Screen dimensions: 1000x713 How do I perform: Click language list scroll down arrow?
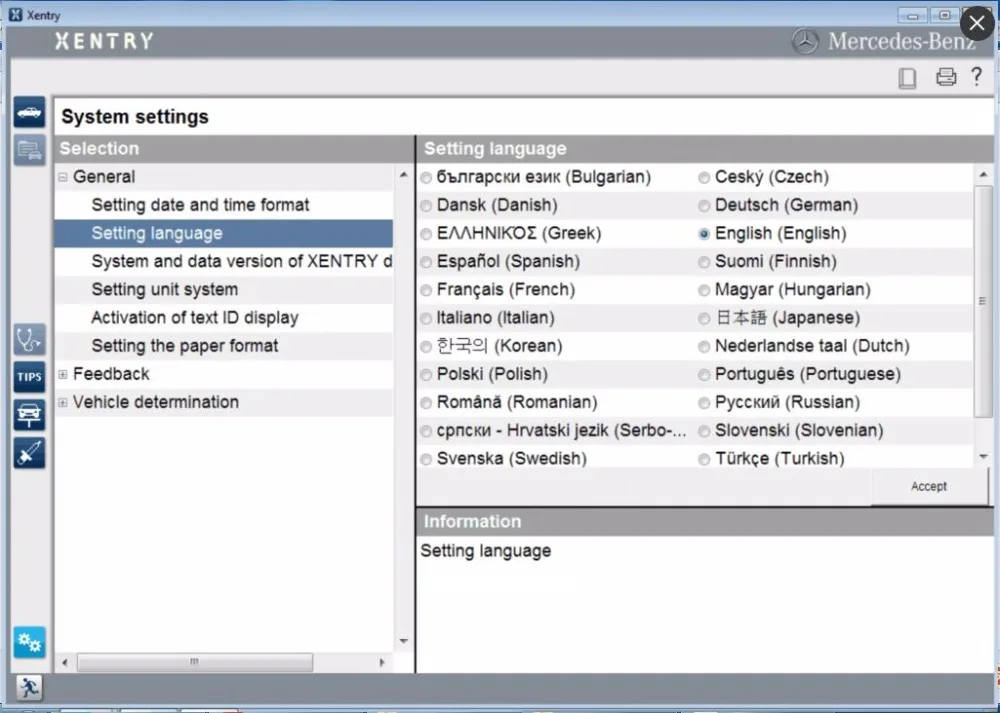tap(983, 457)
